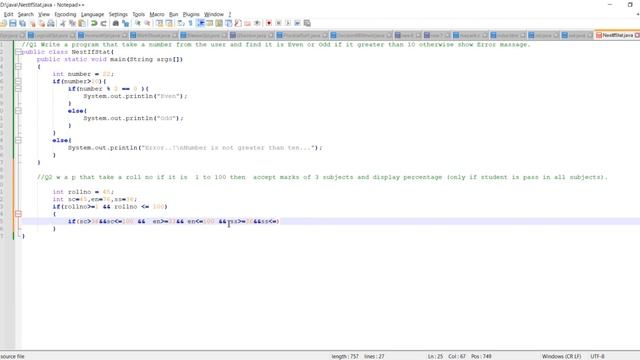
Task: Toggle word wrap in toolbar
Action: pyautogui.click(x=181, y=23)
